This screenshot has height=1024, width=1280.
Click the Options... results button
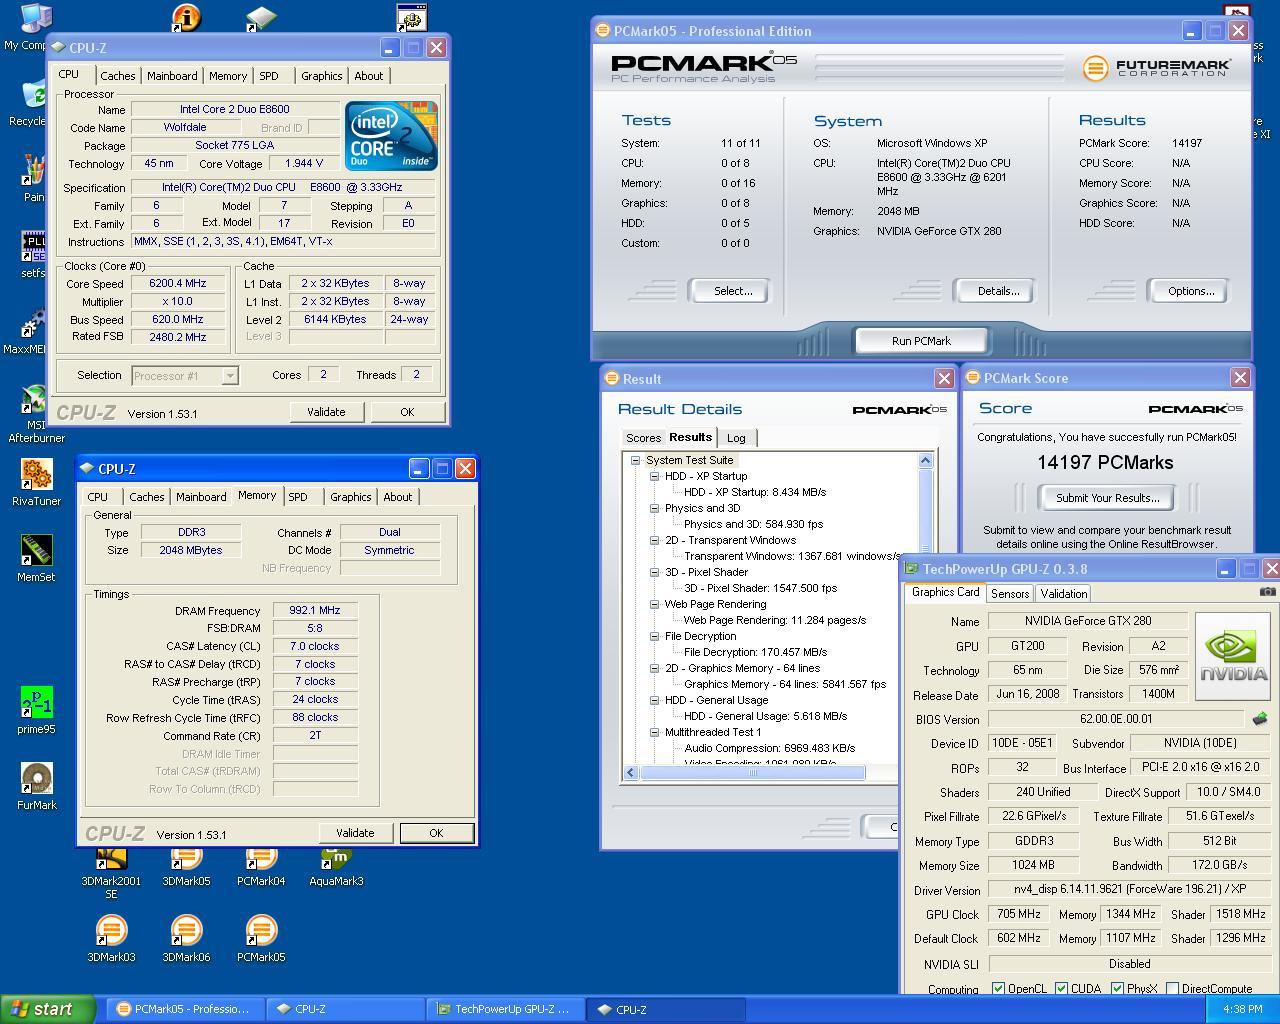[x=1190, y=291]
